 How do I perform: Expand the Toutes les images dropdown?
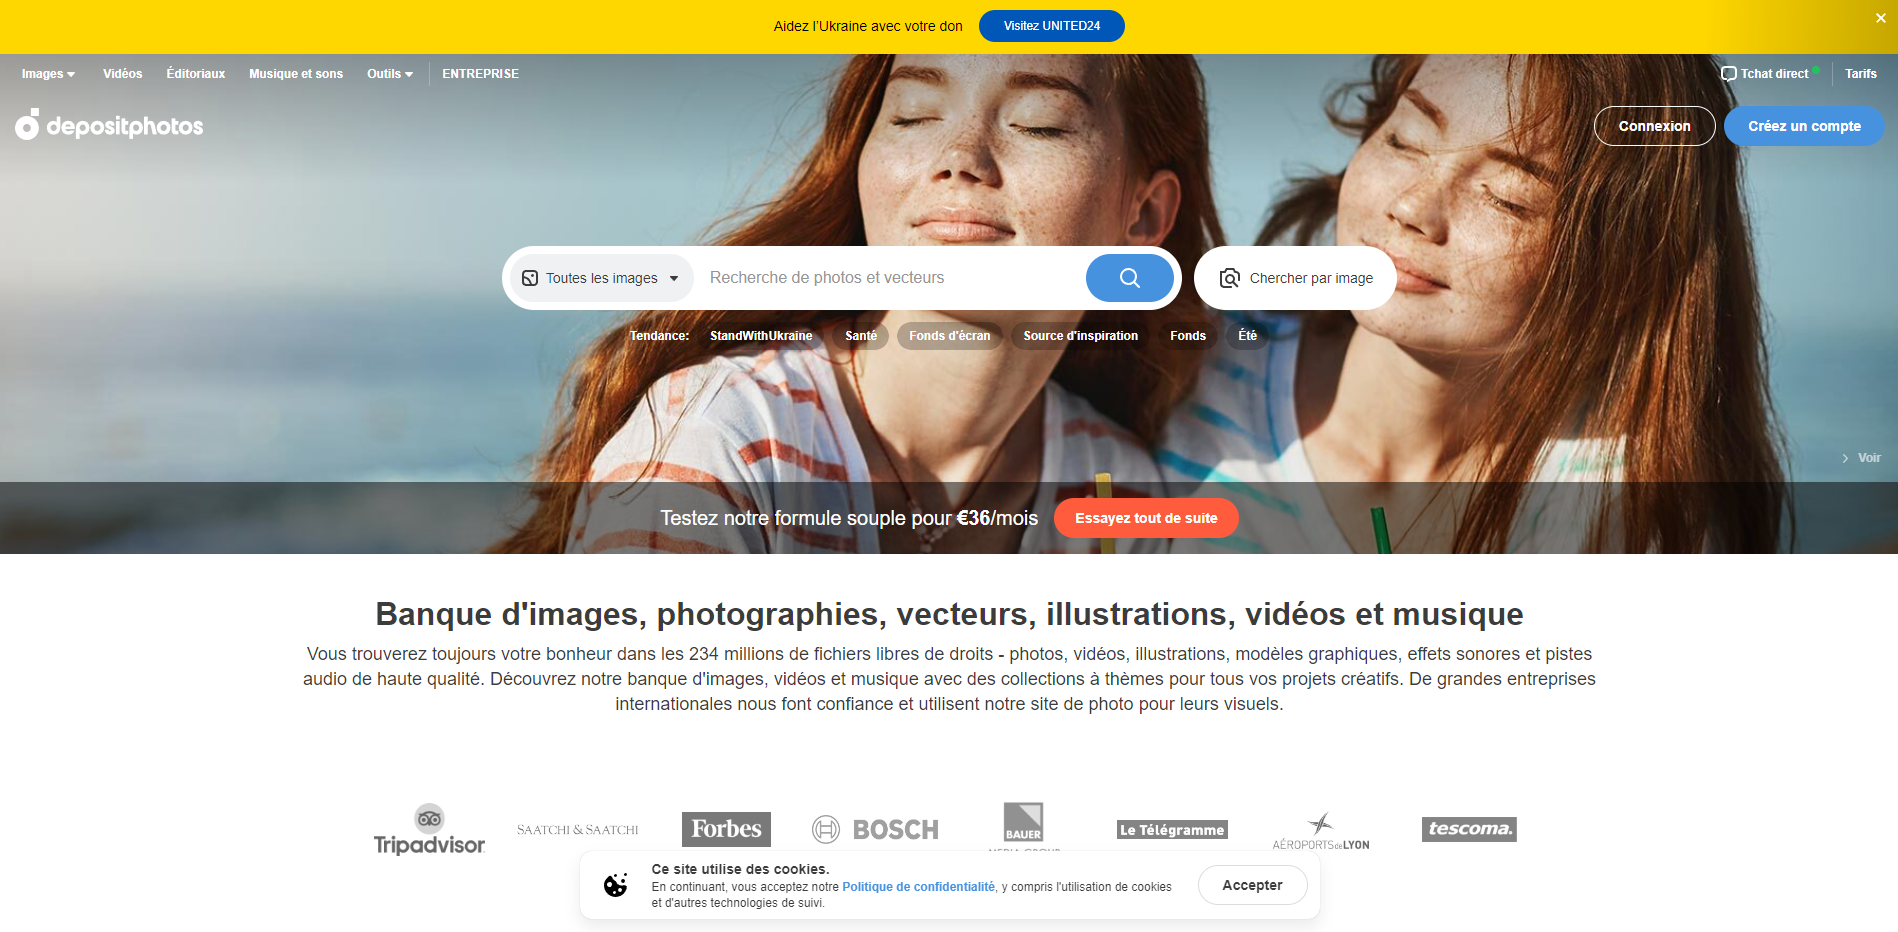pyautogui.click(x=601, y=278)
